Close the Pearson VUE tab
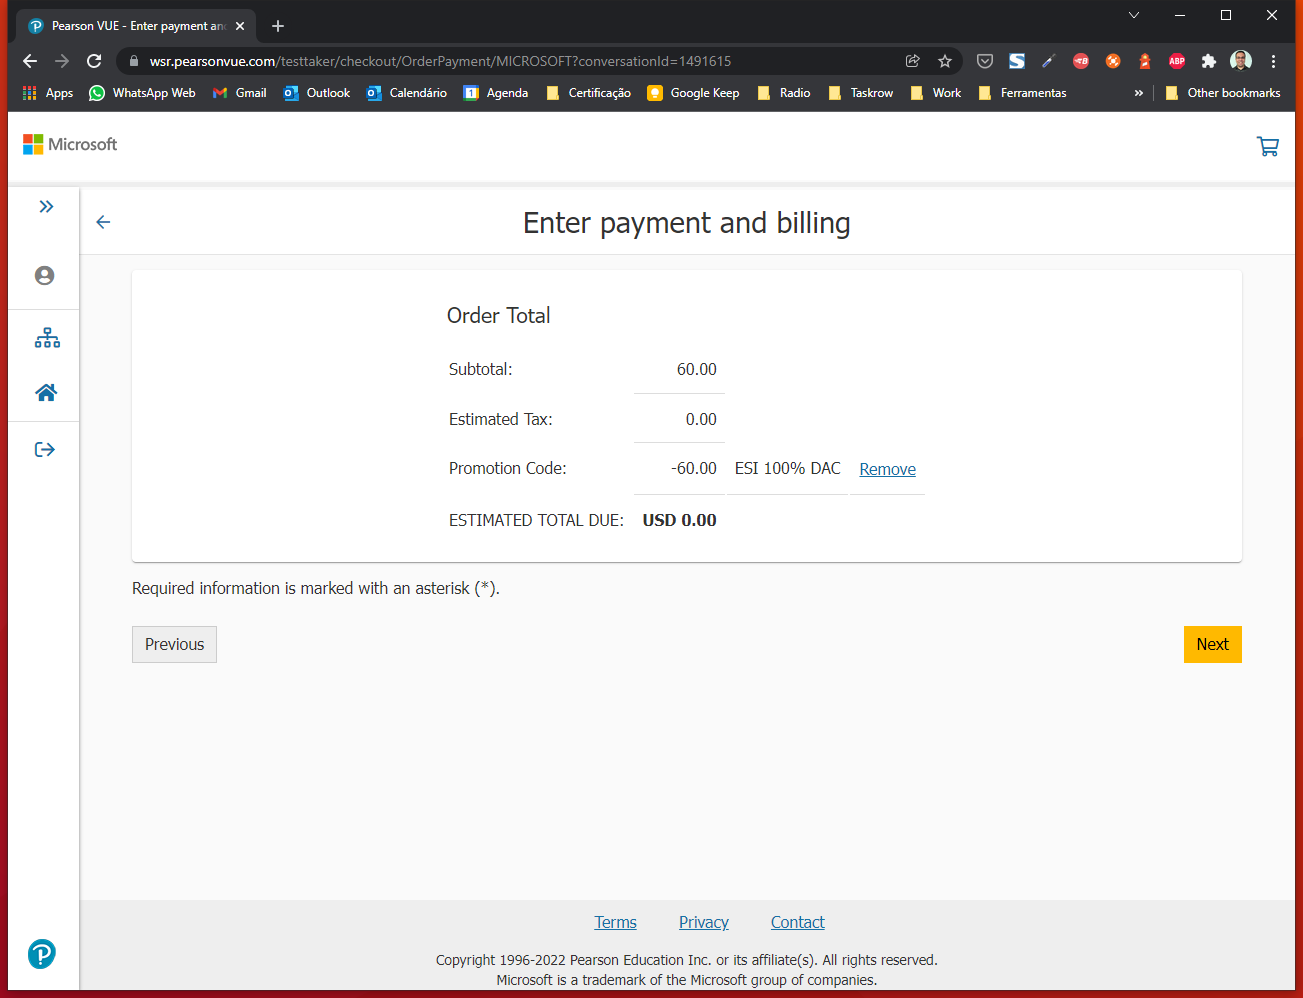Screen dimensions: 1303x998 (x=240, y=26)
